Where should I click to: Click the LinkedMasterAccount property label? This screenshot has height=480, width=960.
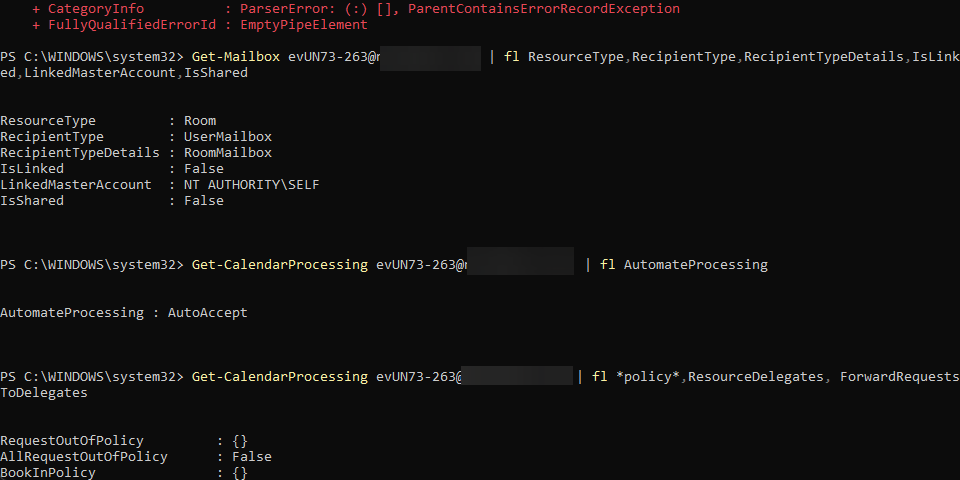(76, 184)
